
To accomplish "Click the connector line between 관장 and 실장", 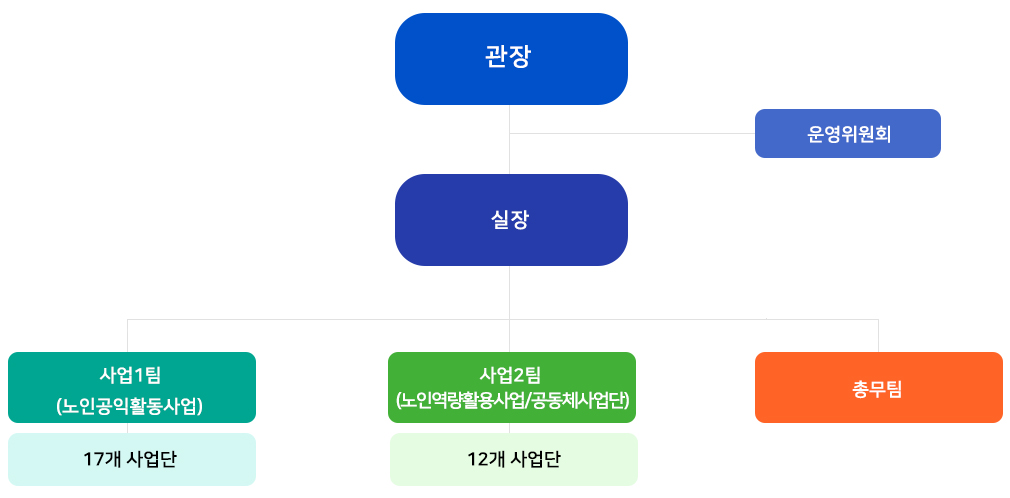I will click(x=510, y=139).
